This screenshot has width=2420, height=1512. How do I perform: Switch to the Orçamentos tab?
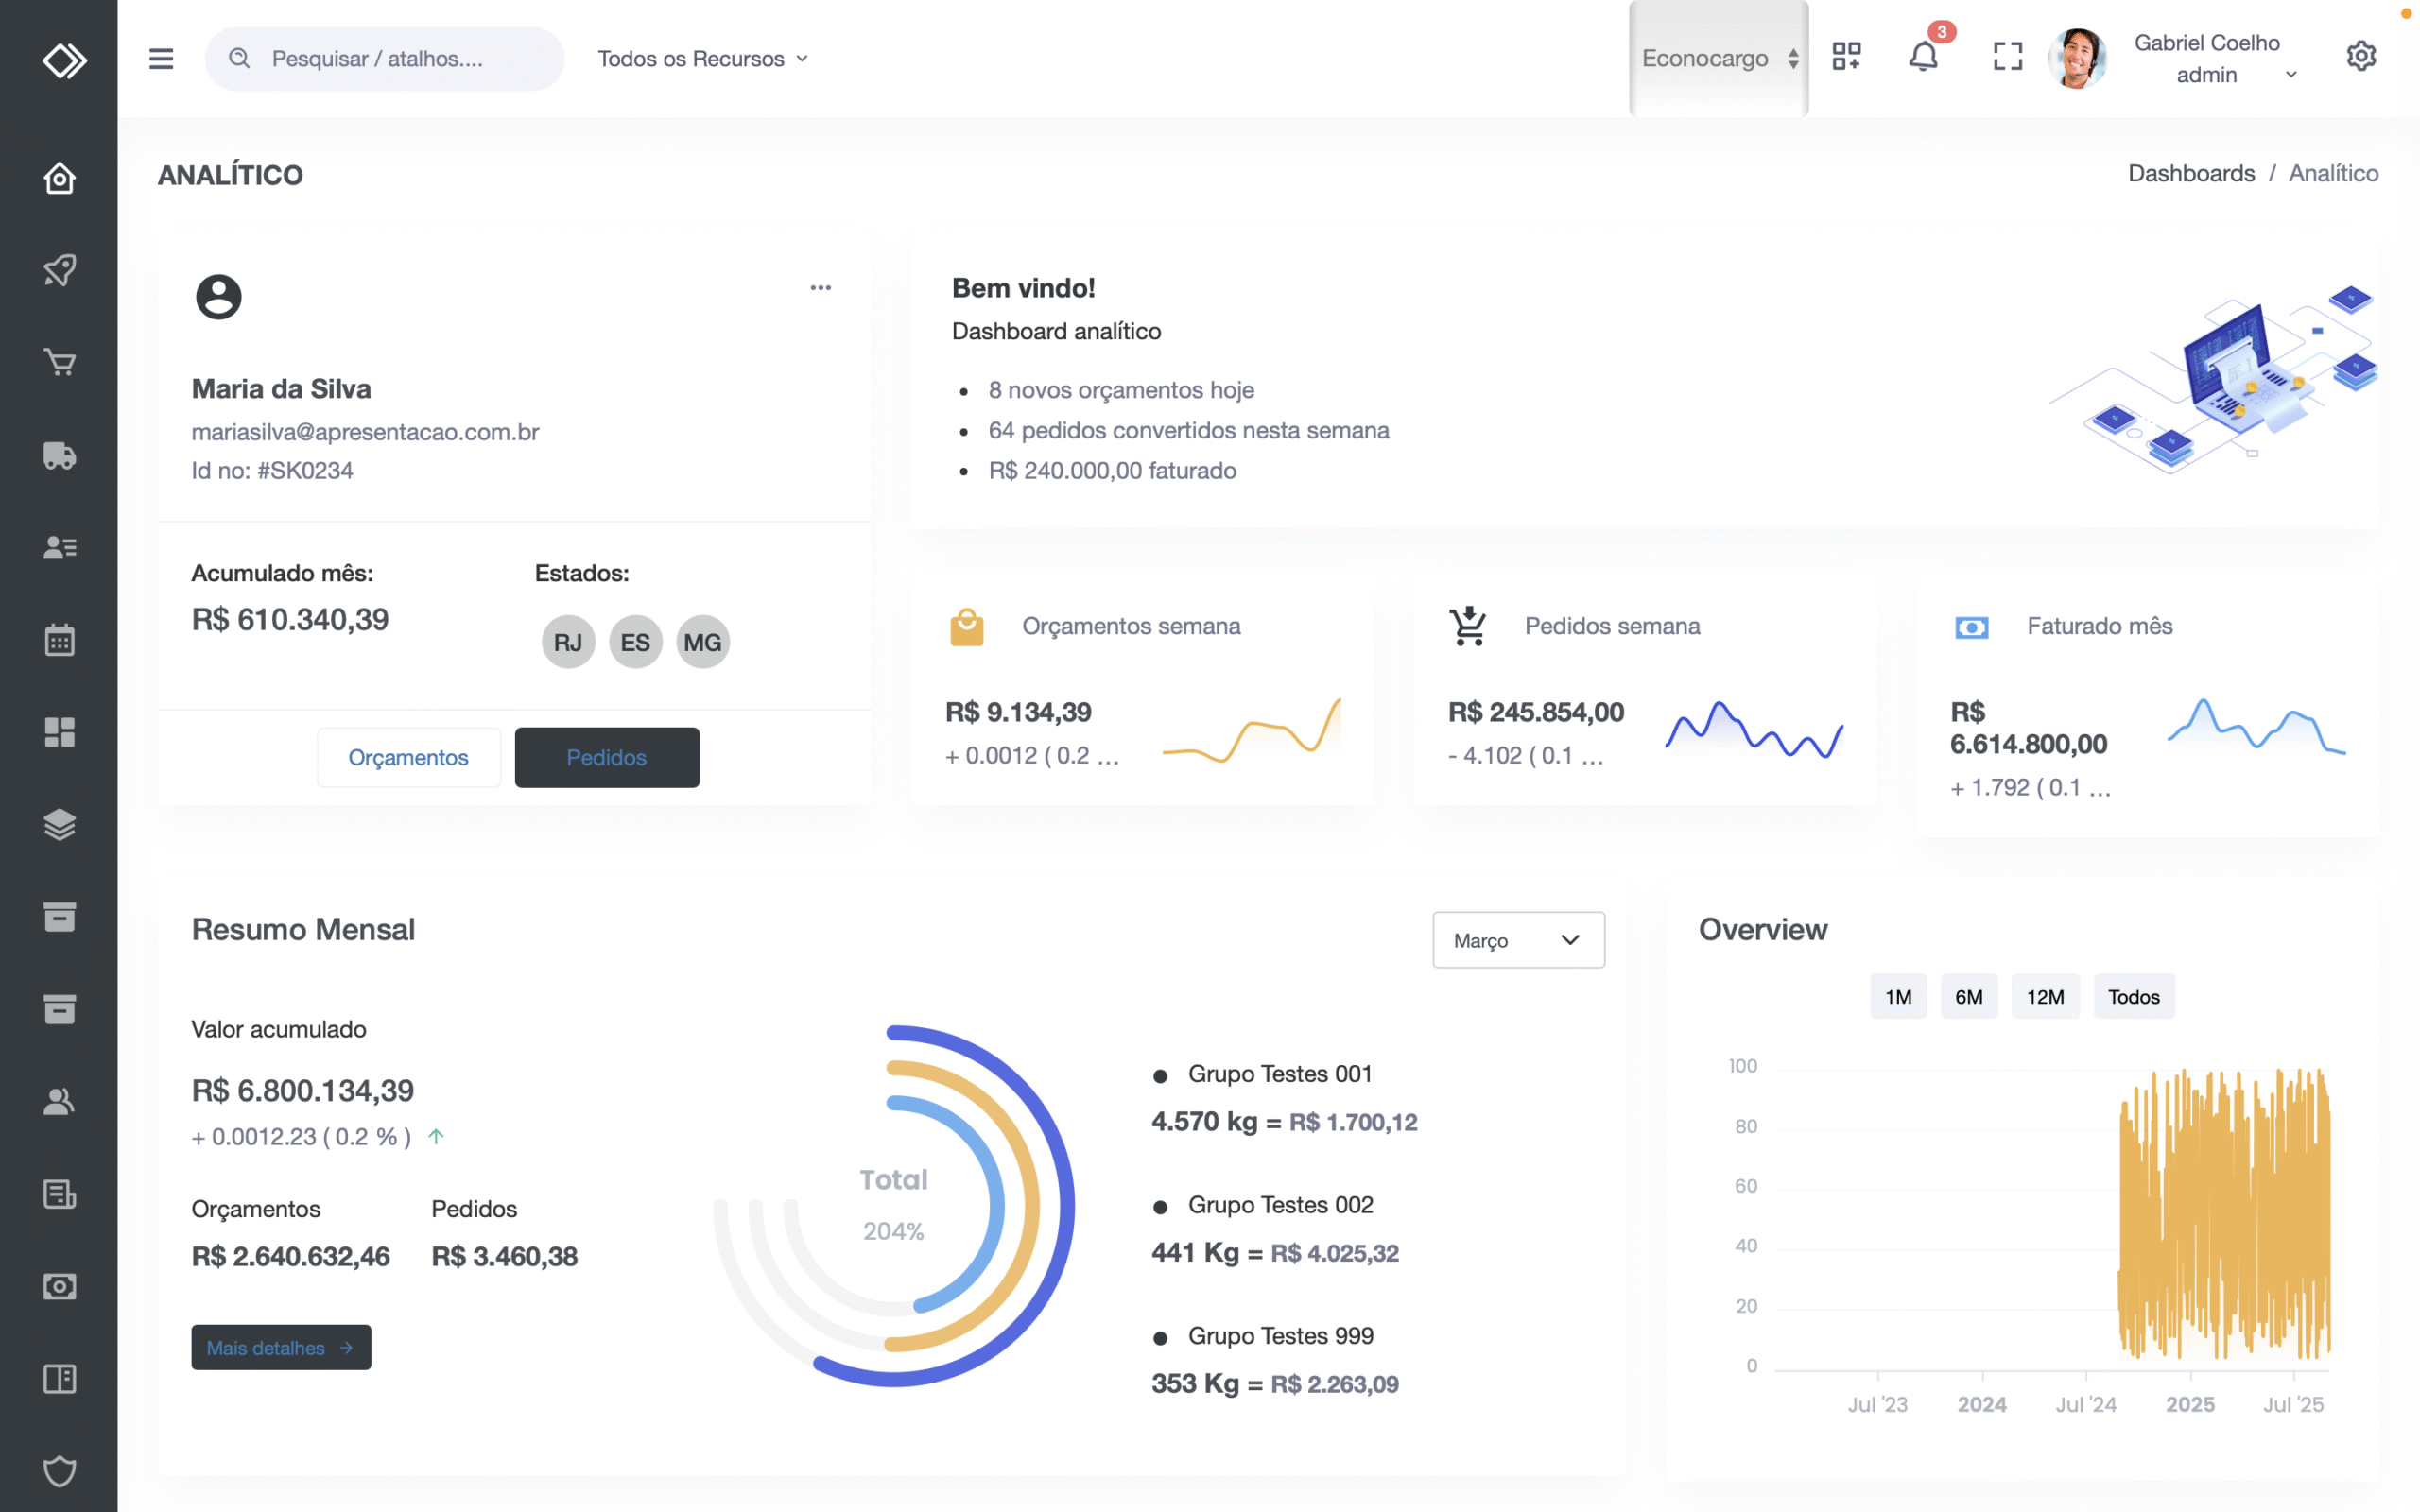(408, 758)
